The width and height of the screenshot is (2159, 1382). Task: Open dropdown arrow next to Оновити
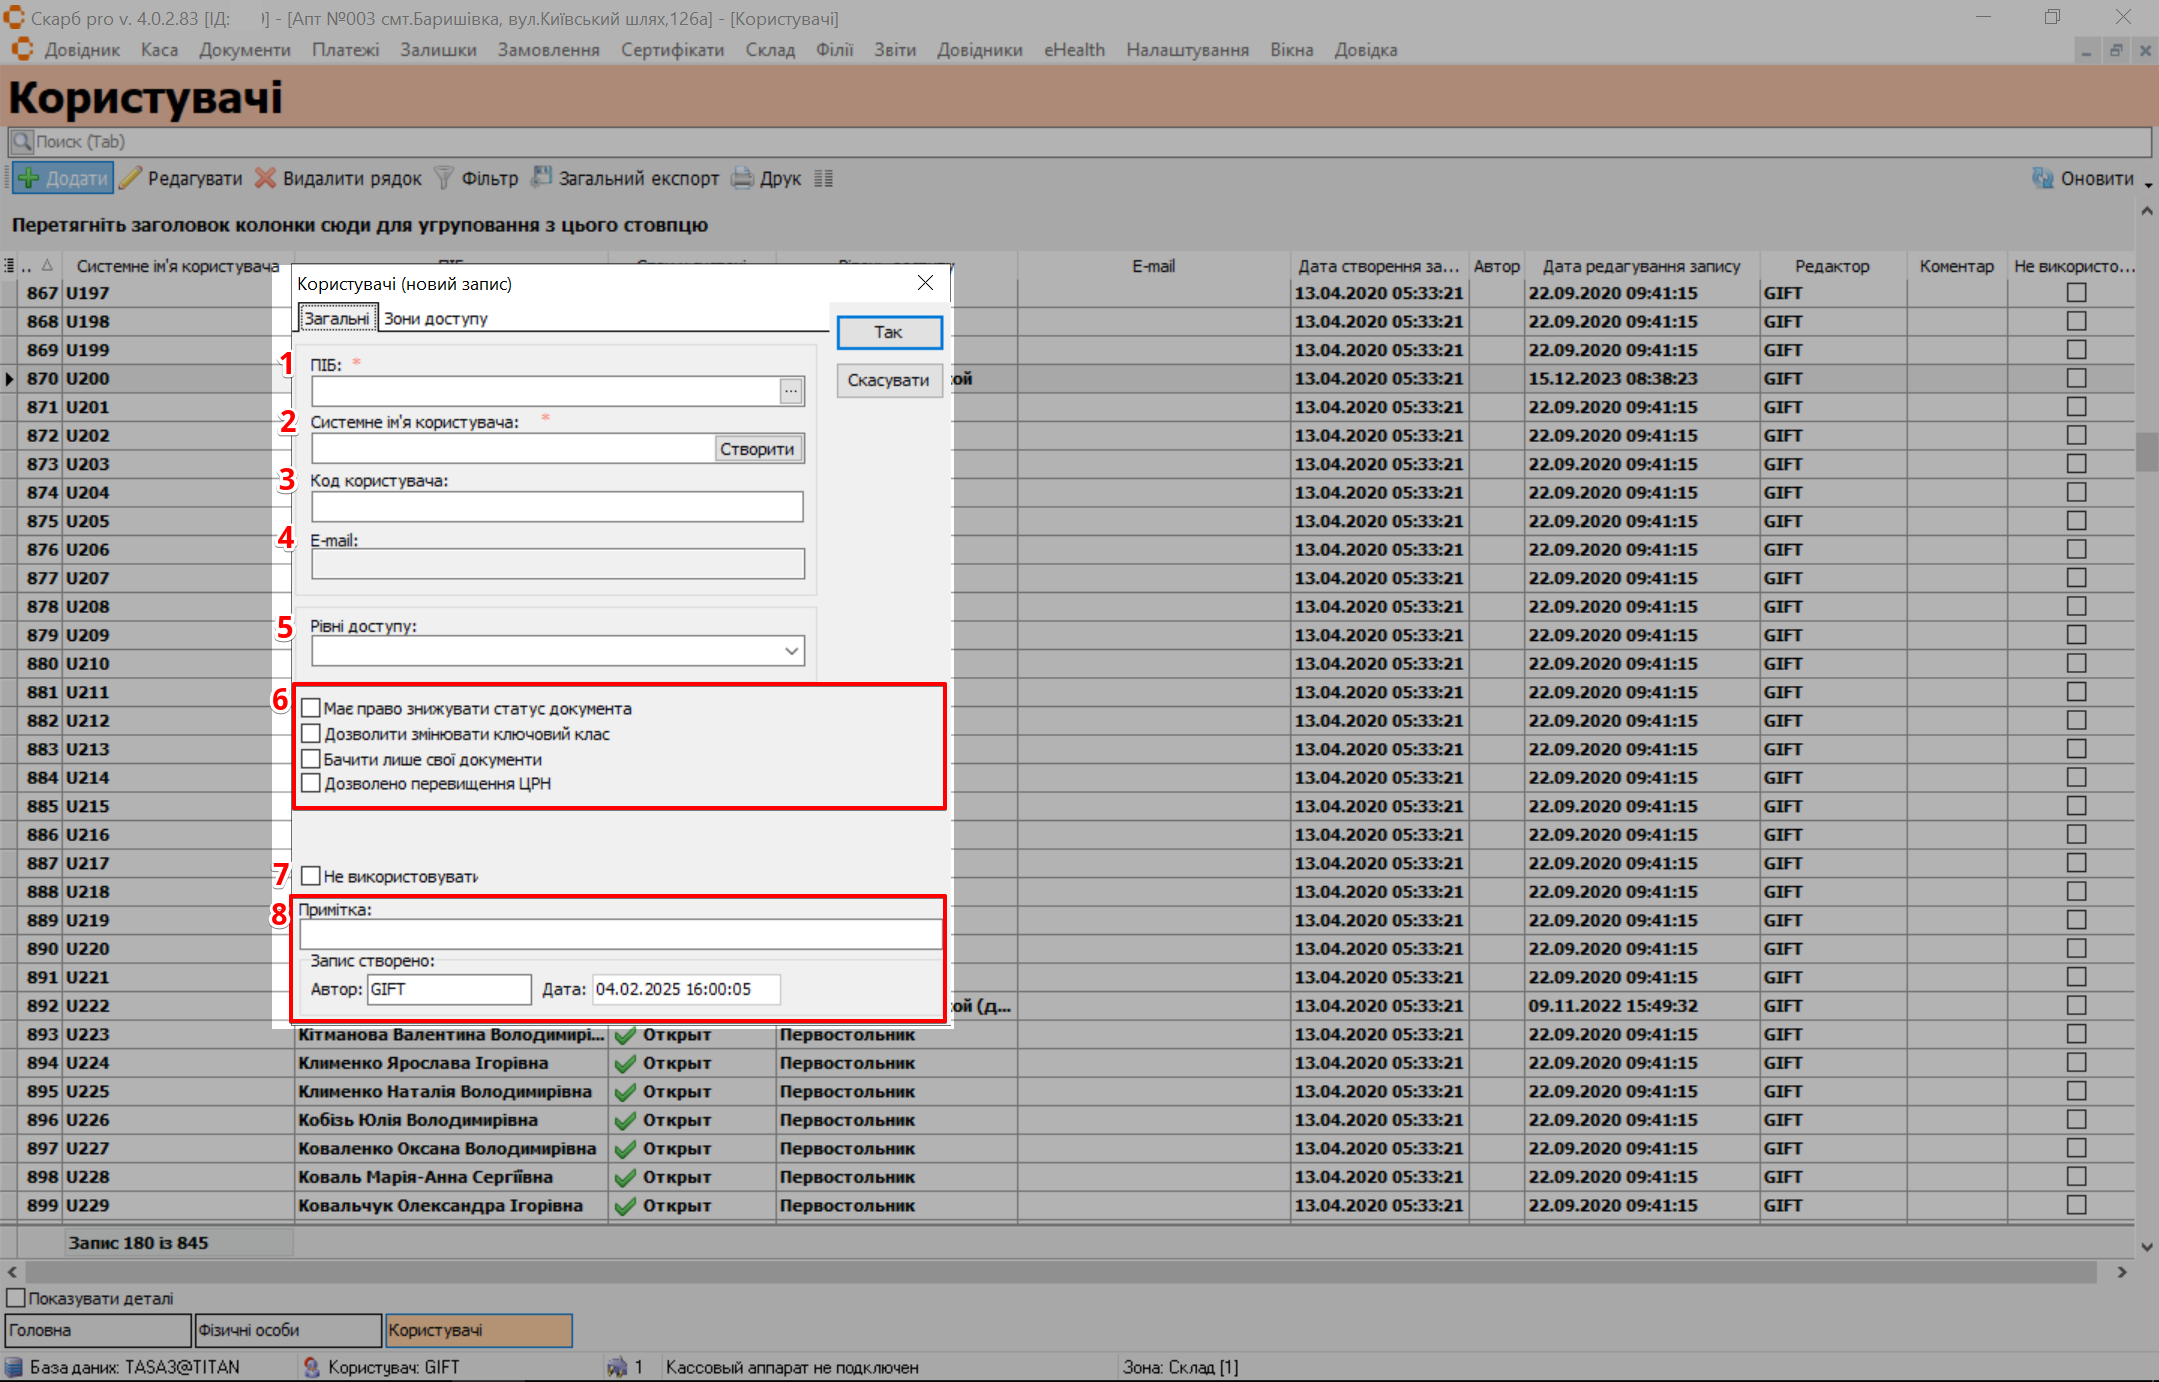tap(2148, 184)
